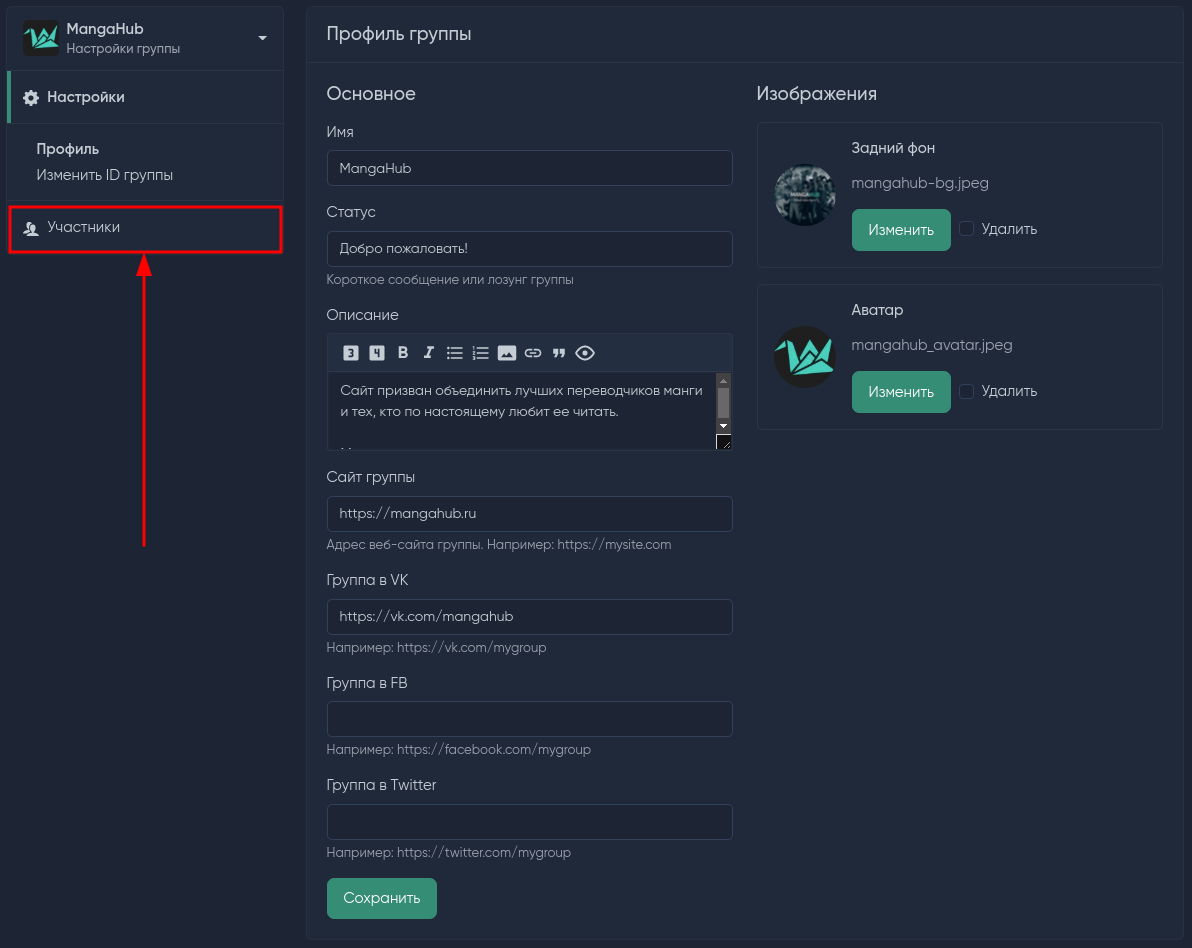Focus the empty Группа в FB field
1192x948 pixels.
[529, 719]
